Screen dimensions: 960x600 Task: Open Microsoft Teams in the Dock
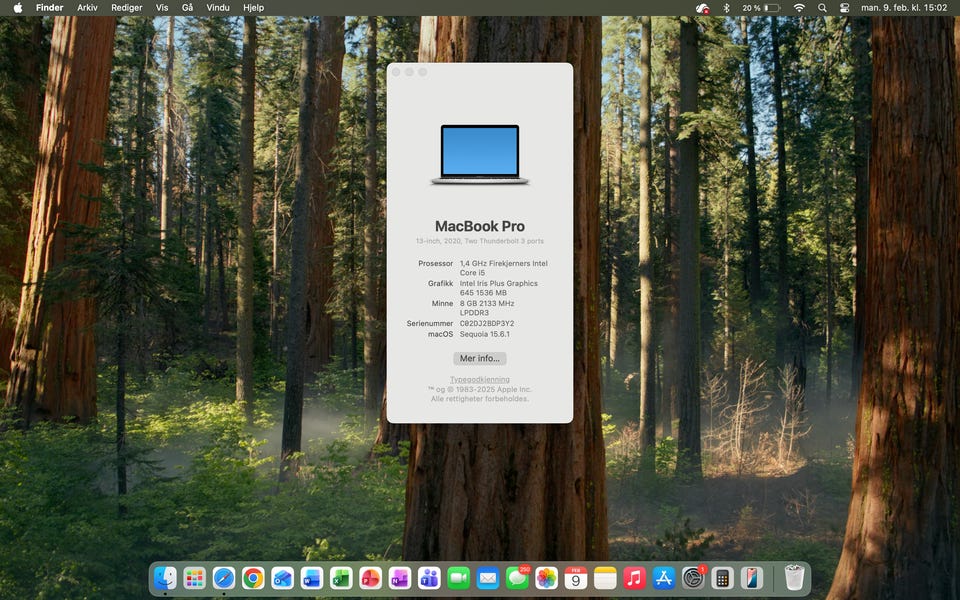[x=429, y=577]
